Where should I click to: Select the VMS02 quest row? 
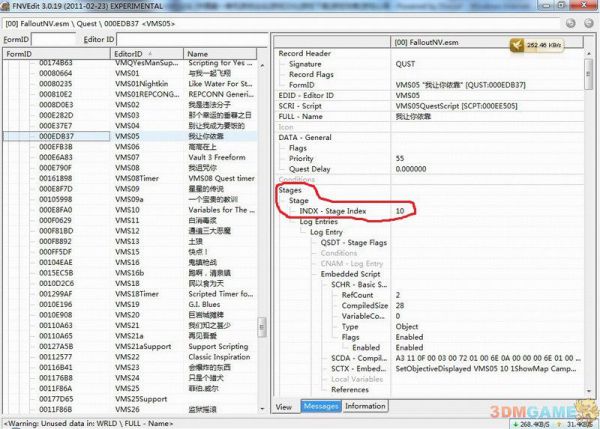click(x=130, y=105)
